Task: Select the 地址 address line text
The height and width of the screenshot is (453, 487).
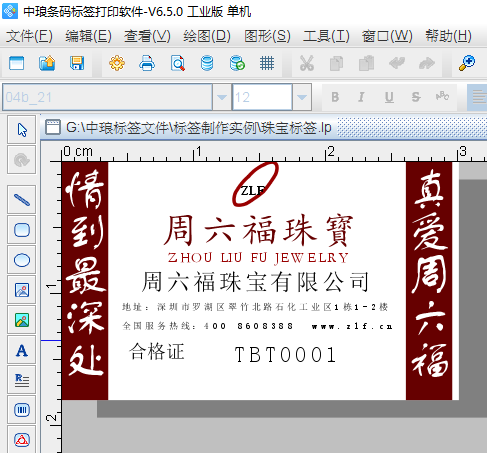Action: [255, 307]
